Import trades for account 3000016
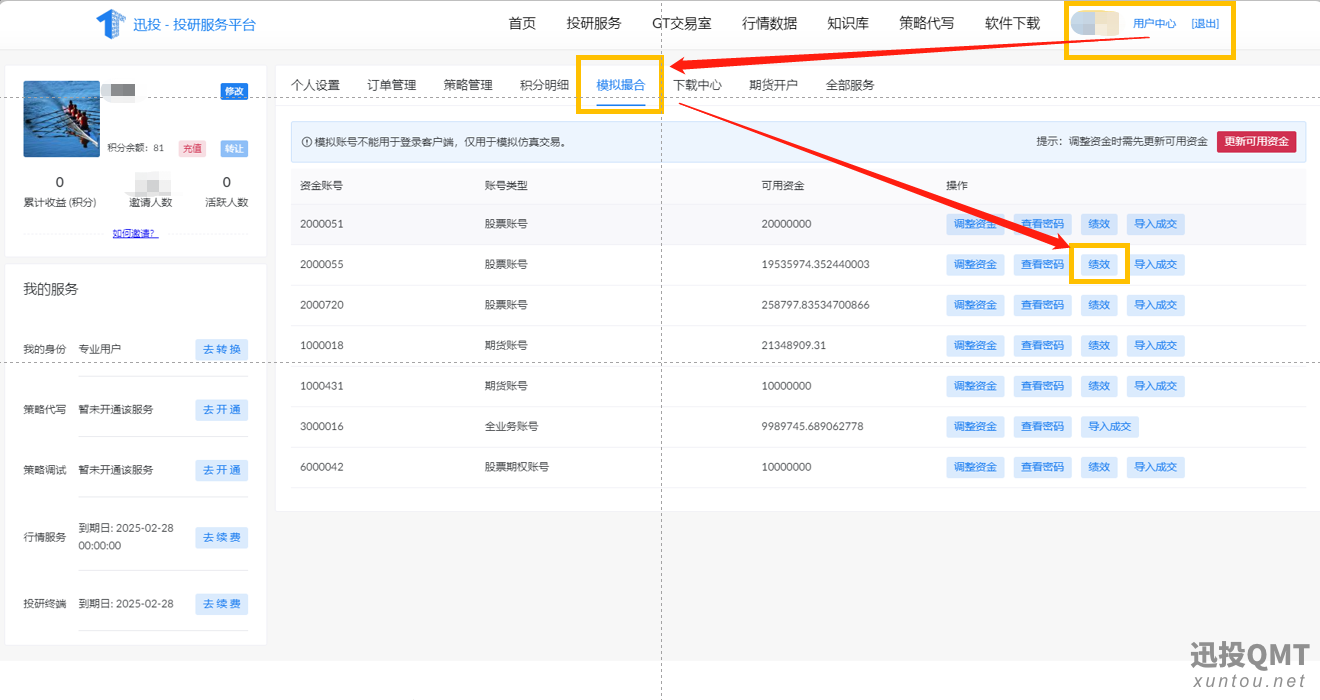 (1109, 427)
